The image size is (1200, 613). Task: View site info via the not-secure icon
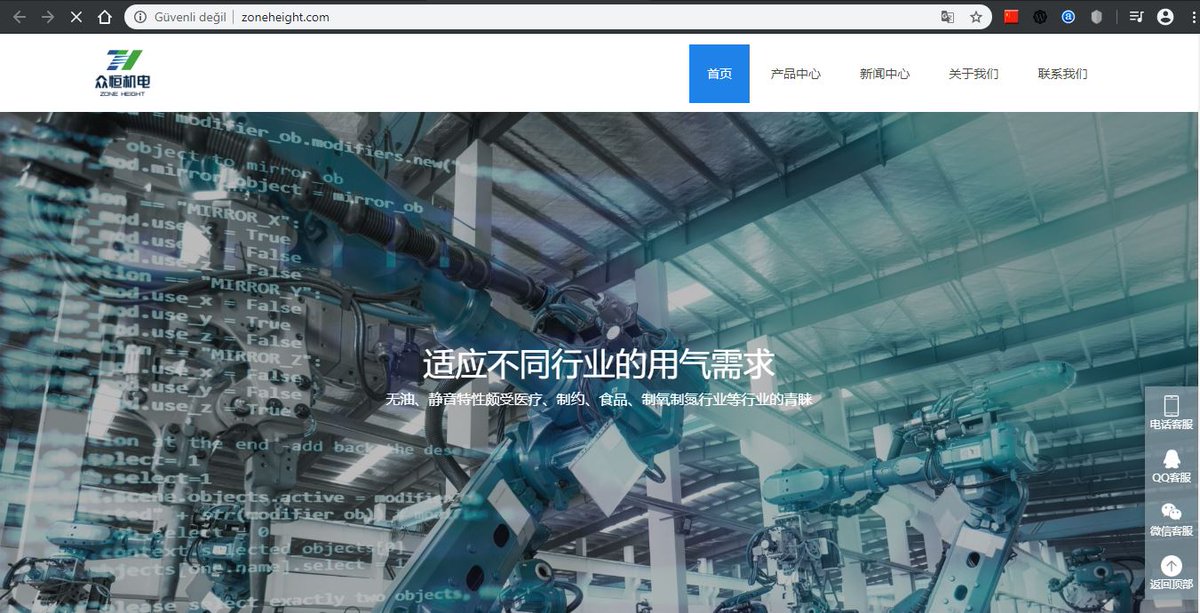click(x=140, y=17)
